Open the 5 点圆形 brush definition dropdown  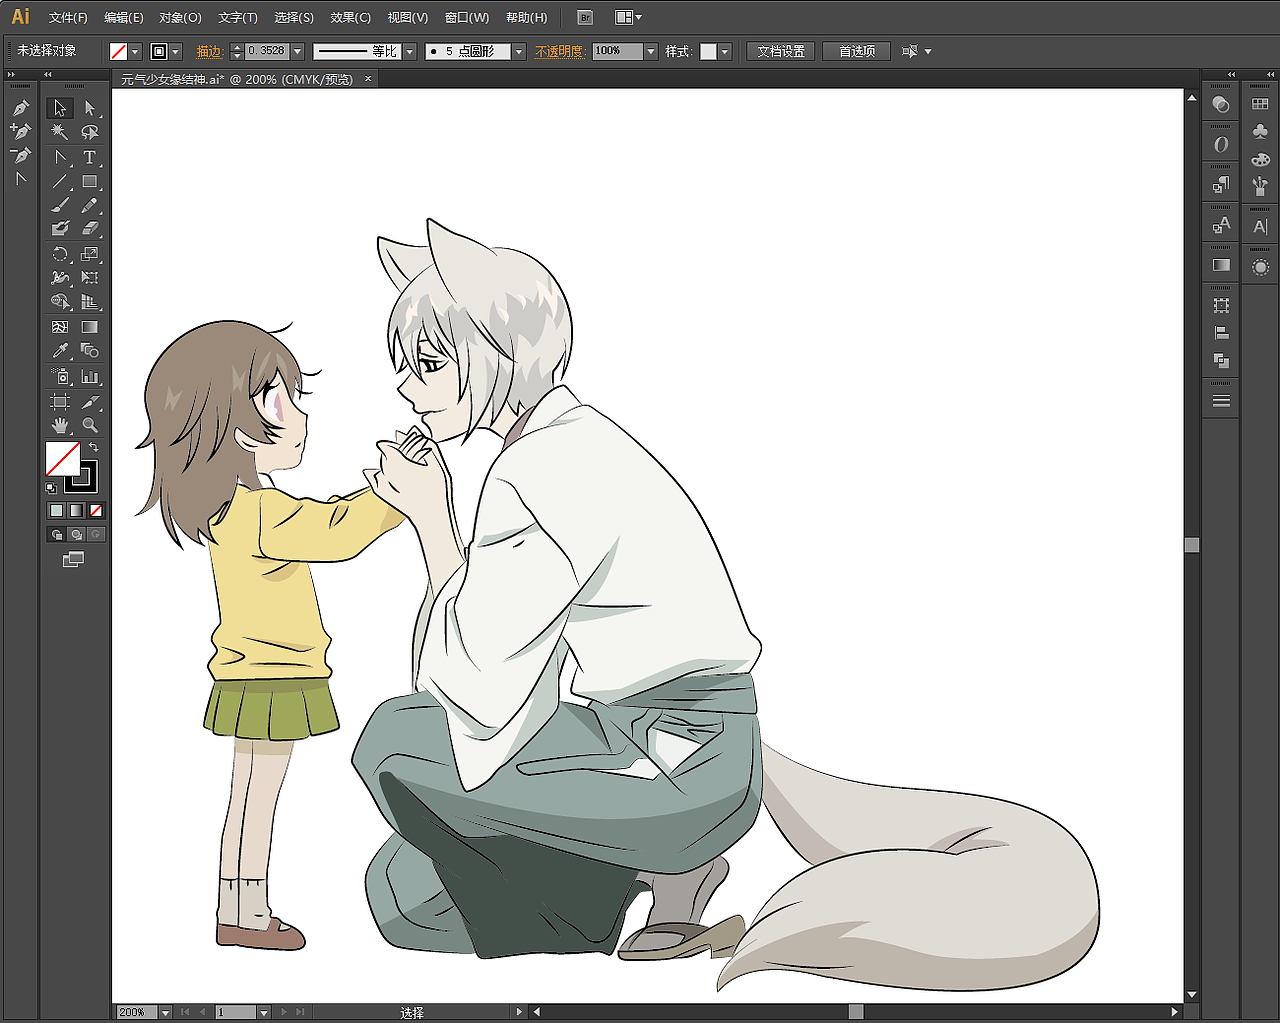click(519, 51)
